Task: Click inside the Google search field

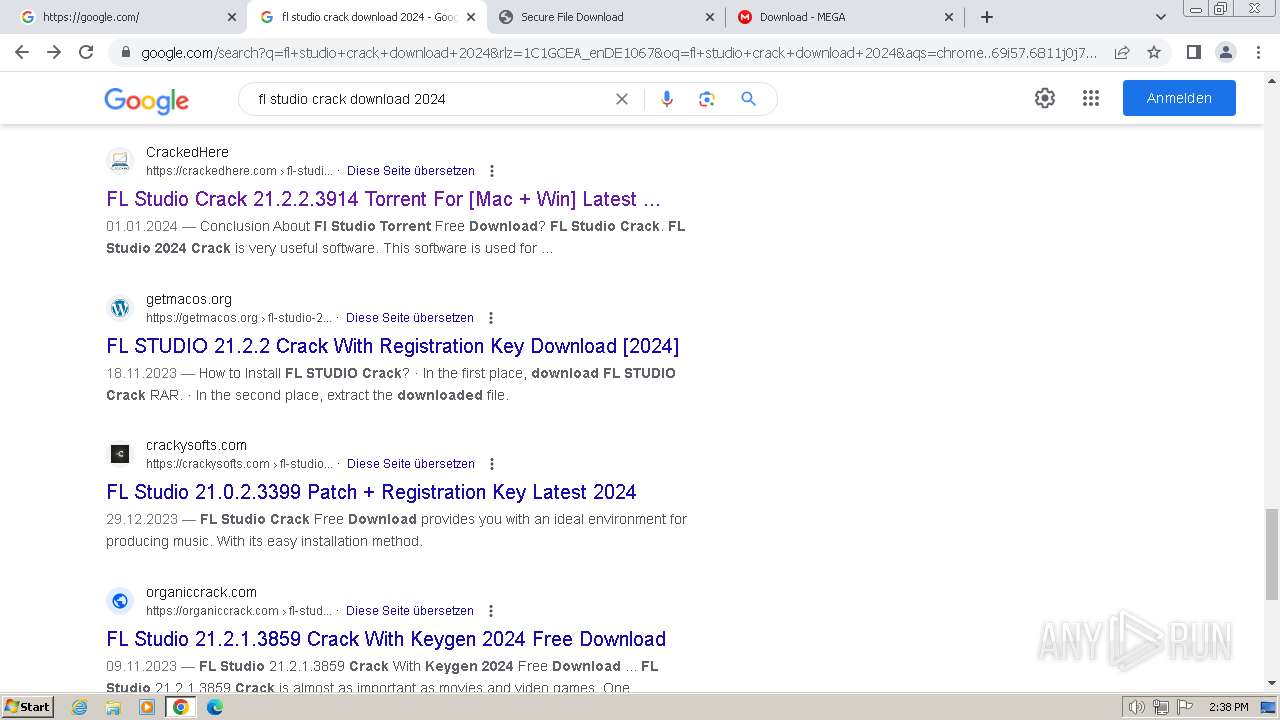Action: [x=430, y=99]
